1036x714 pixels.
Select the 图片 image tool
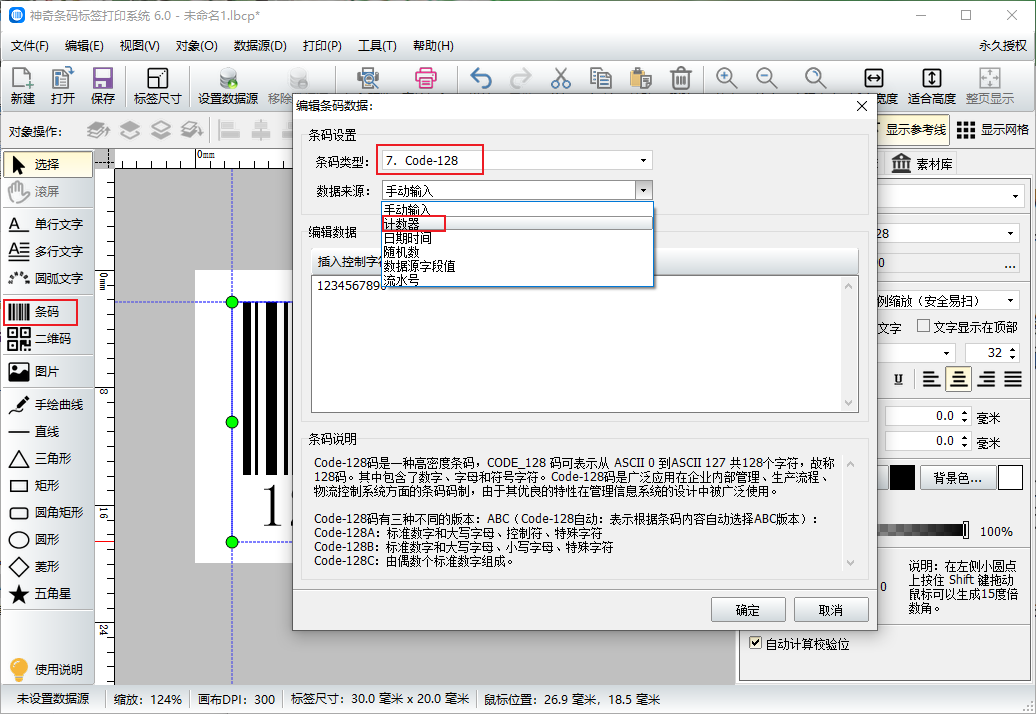point(48,372)
